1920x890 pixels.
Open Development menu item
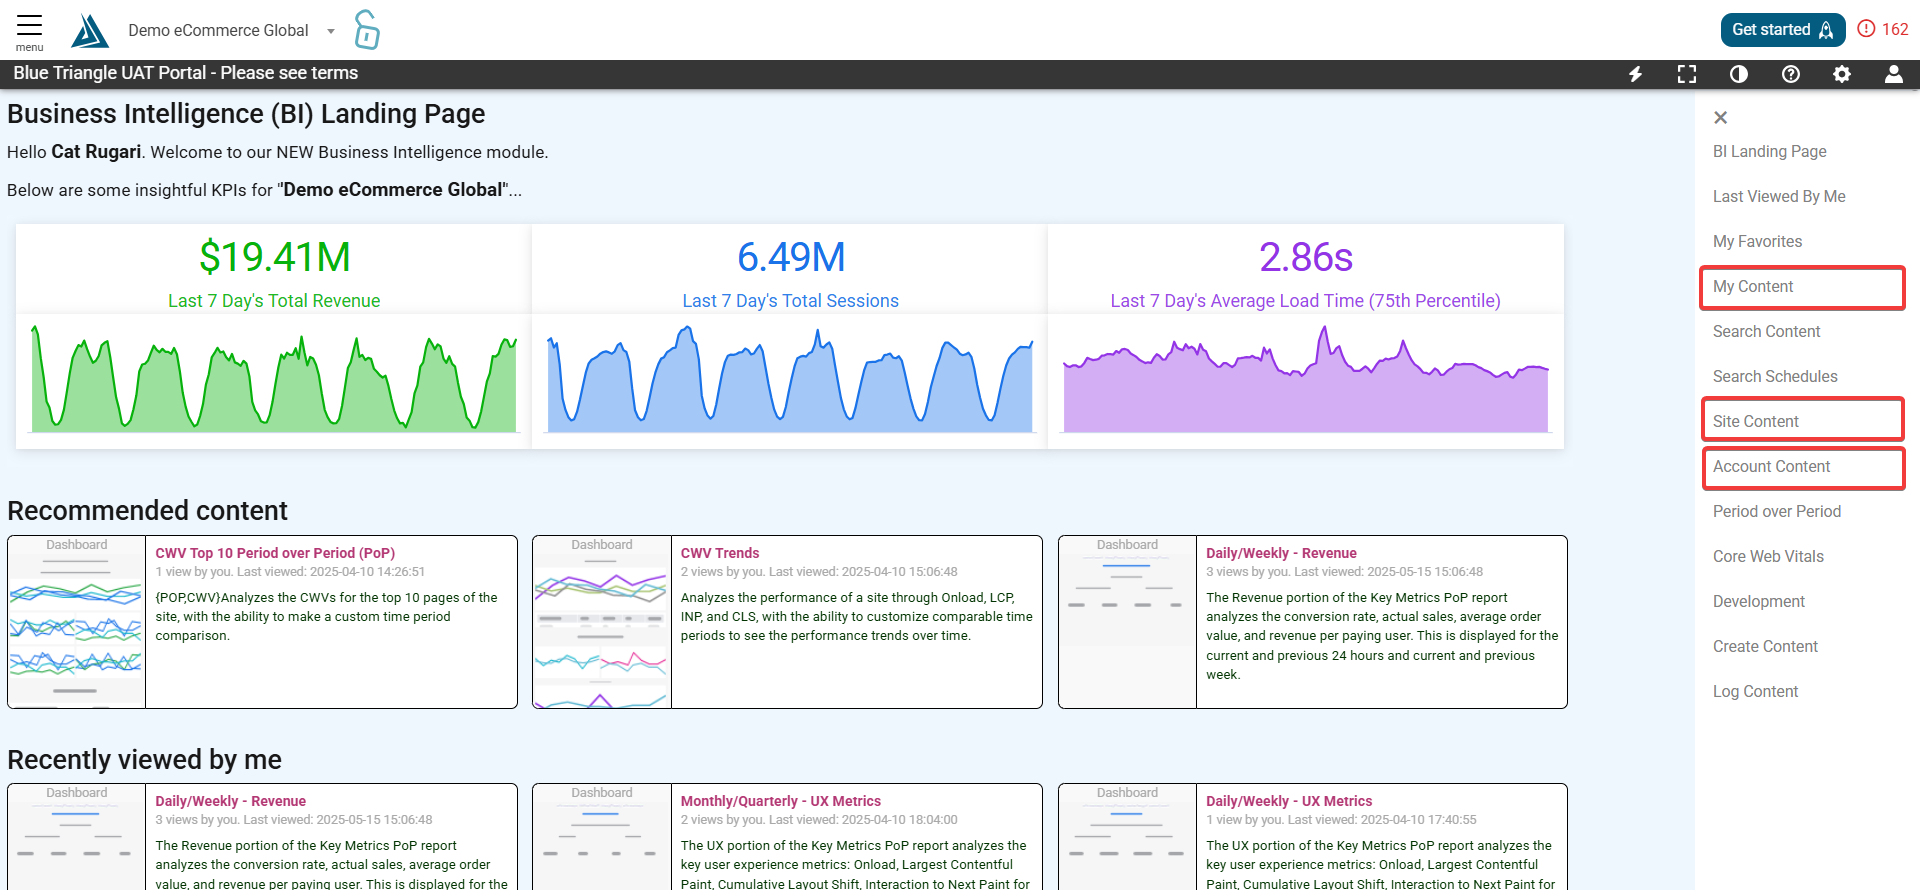pos(1758,601)
